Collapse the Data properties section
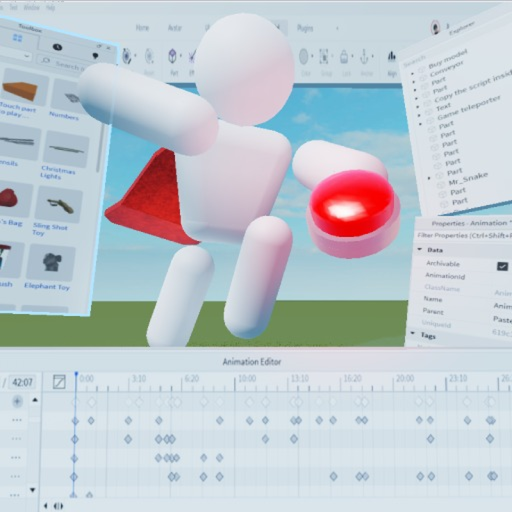This screenshot has height=512, width=512. (420, 249)
